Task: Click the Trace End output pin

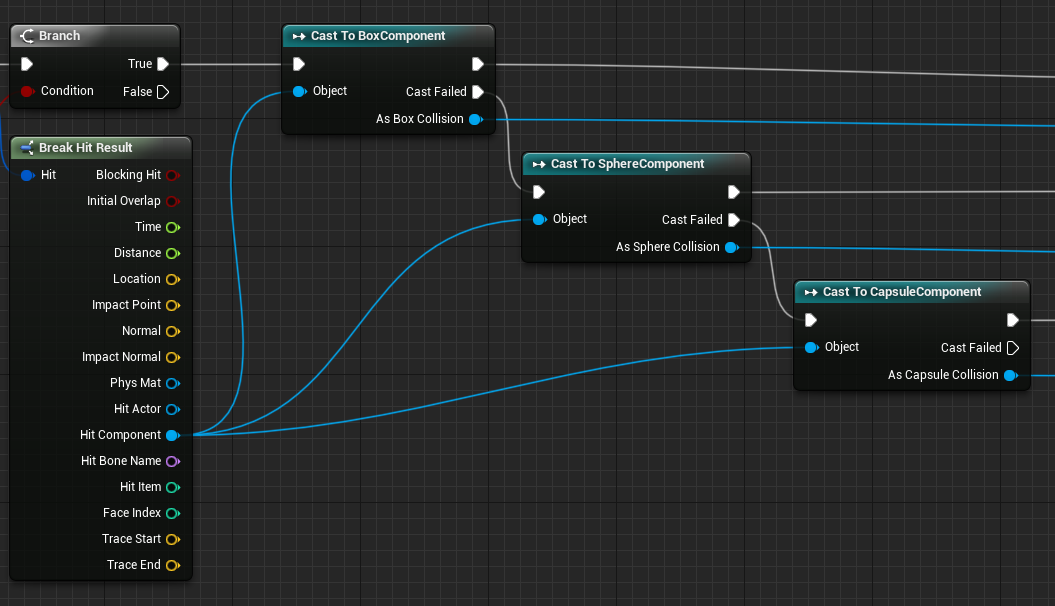Action: point(173,565)
